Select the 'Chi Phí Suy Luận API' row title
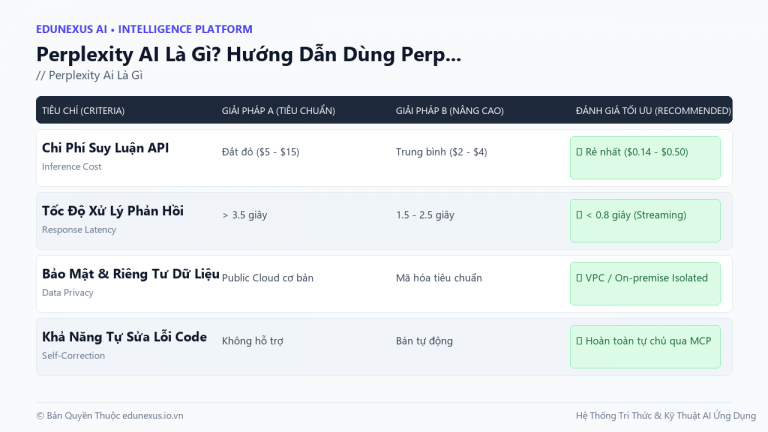 pyautogui.click(x=105, y=148)
